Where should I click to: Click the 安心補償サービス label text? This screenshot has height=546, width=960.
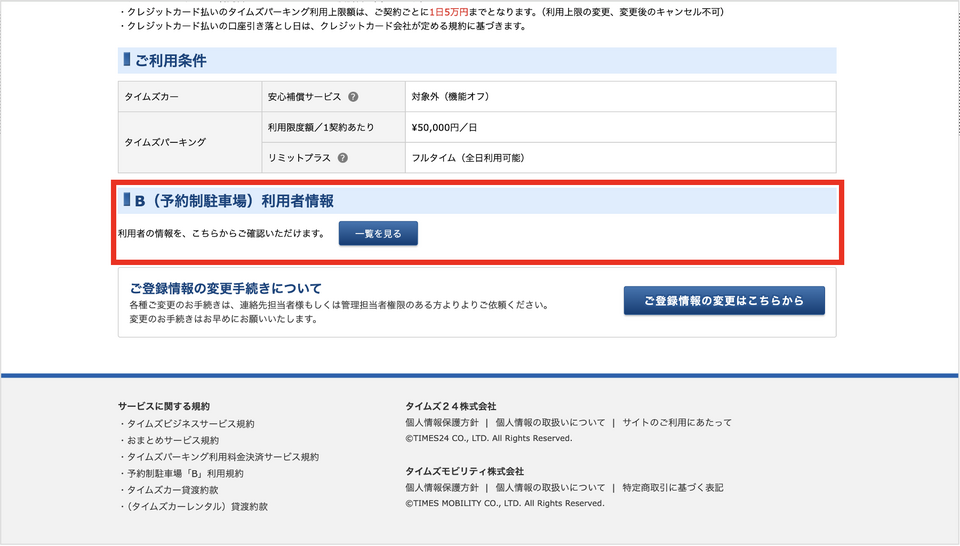(304, 97)
